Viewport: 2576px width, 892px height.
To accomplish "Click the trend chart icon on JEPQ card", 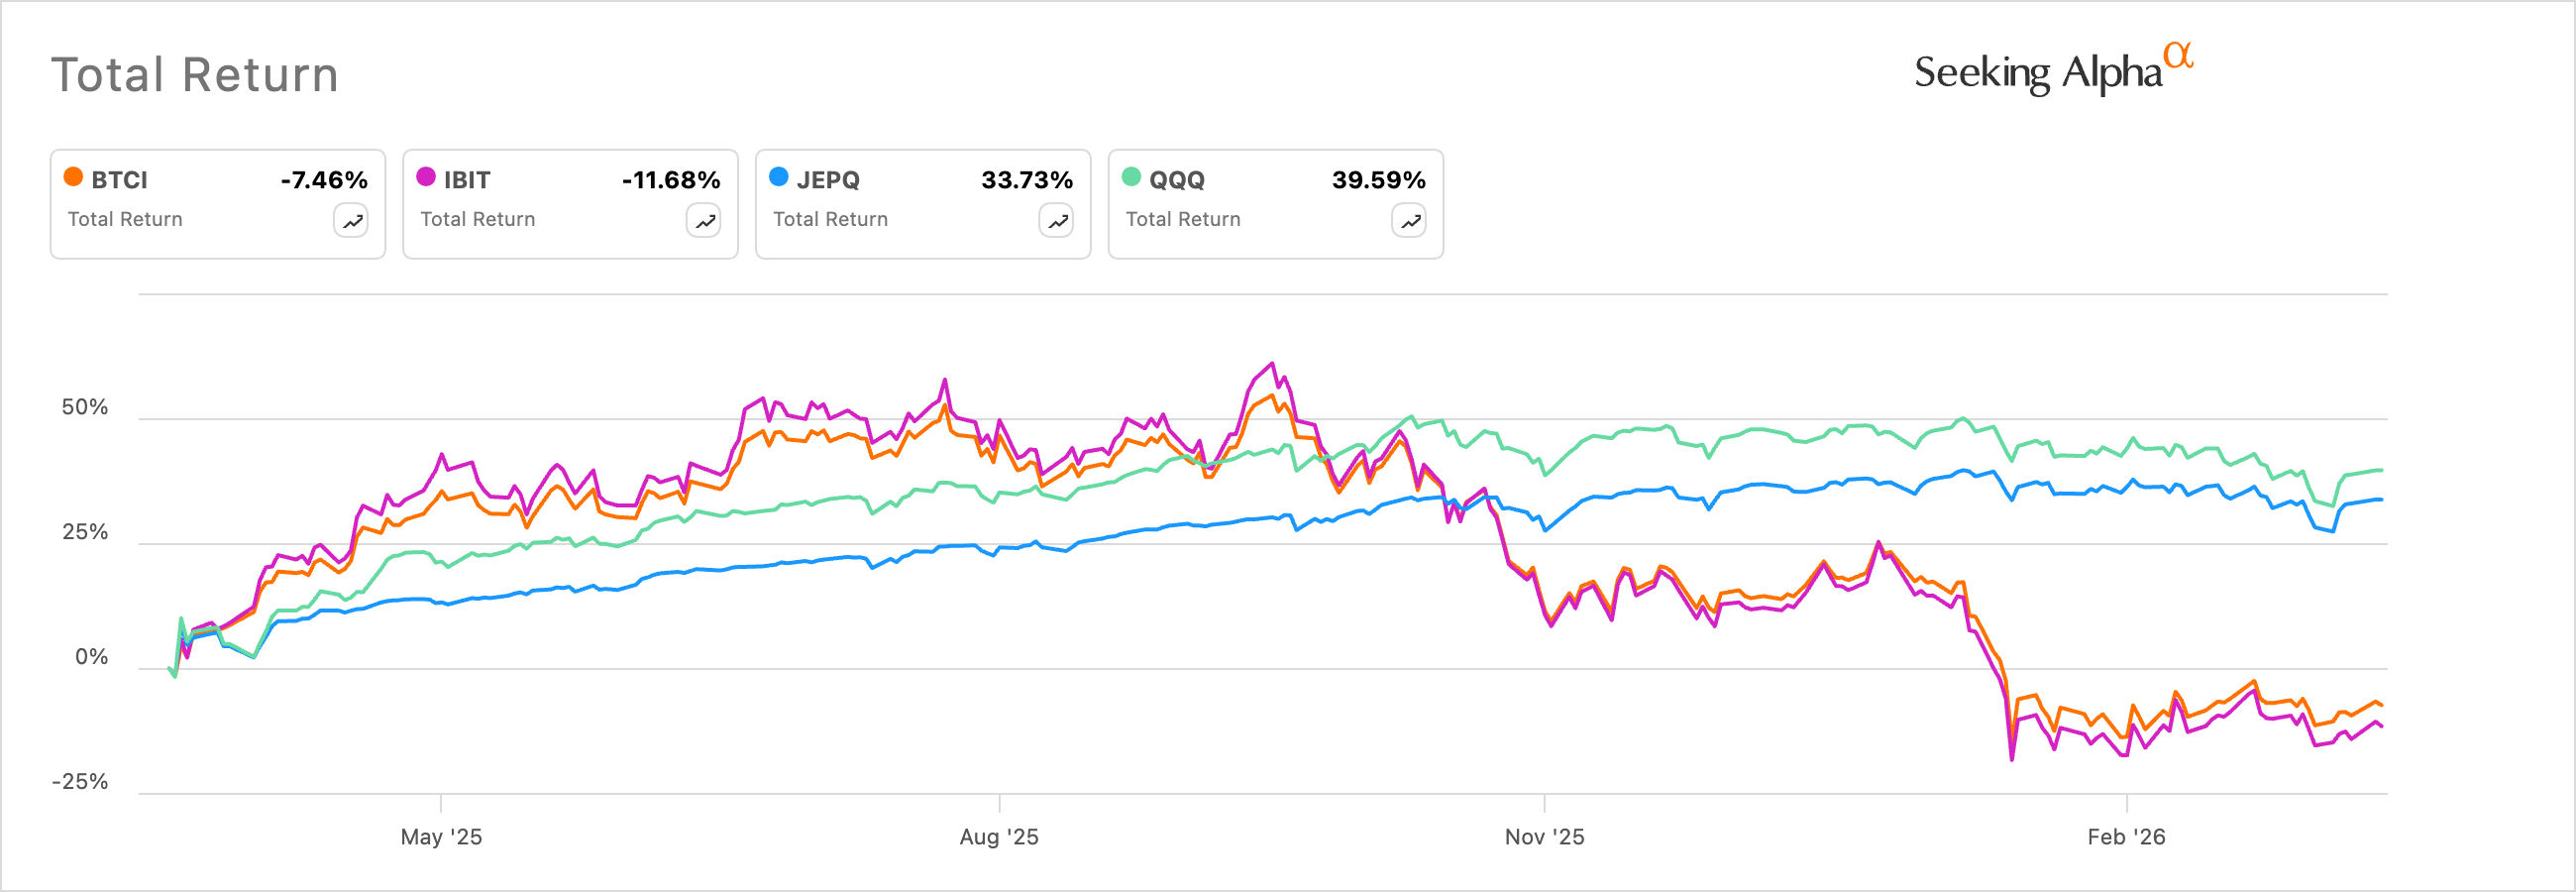I will click(1057, 220).
